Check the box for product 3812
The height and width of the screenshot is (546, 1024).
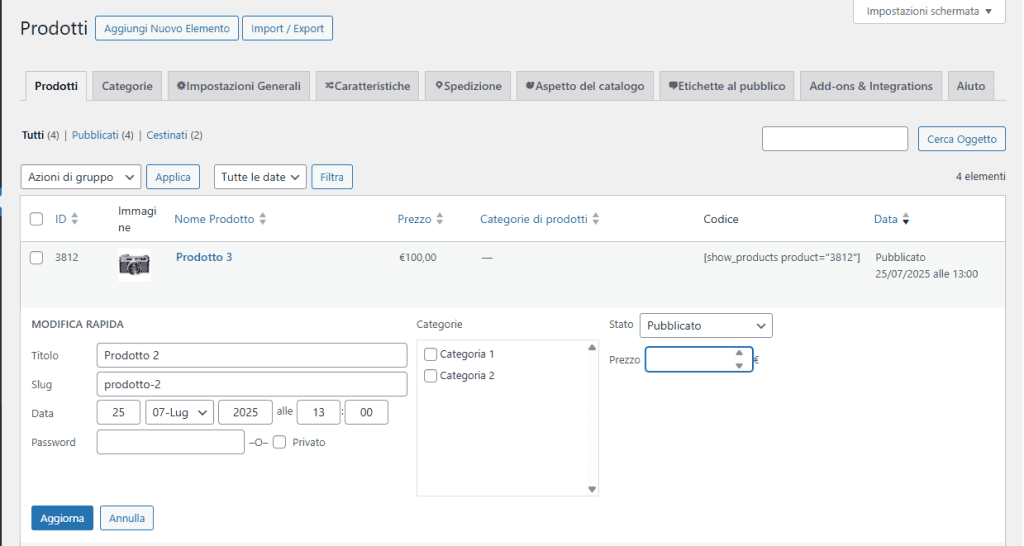(37, 257)
